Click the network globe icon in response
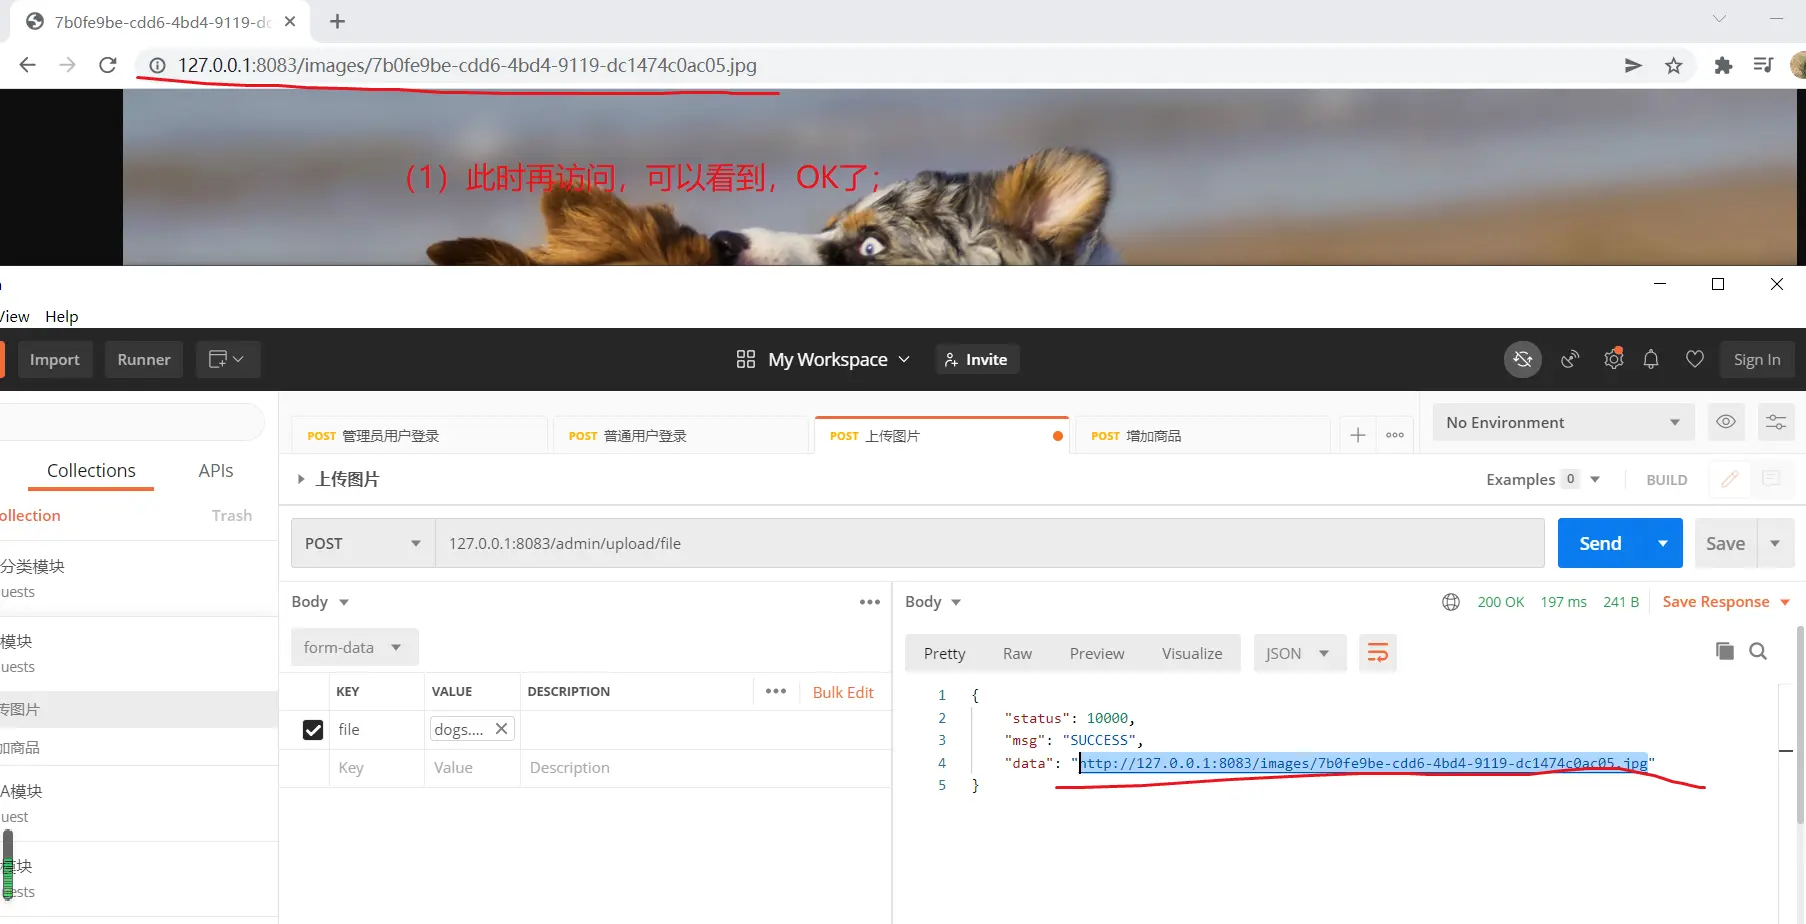Viewport: 1806px width, 924px height. pos(1451,602)
